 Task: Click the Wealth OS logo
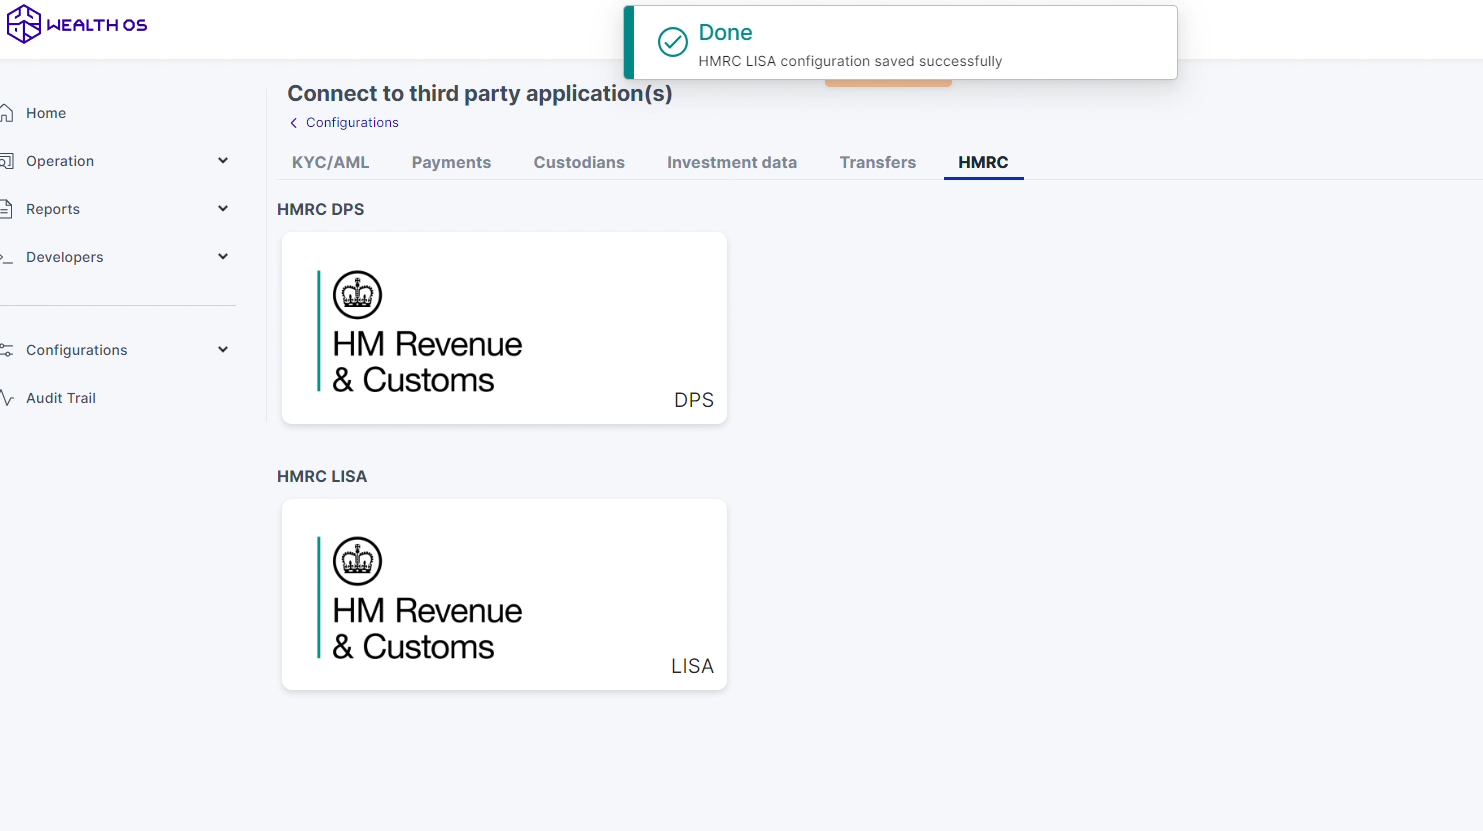pos(77,24)
